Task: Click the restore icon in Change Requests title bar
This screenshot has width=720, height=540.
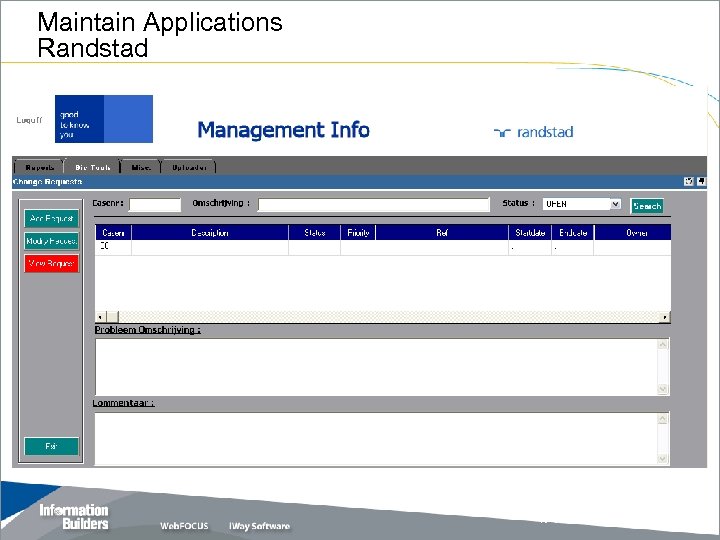Action: (688, 181)
